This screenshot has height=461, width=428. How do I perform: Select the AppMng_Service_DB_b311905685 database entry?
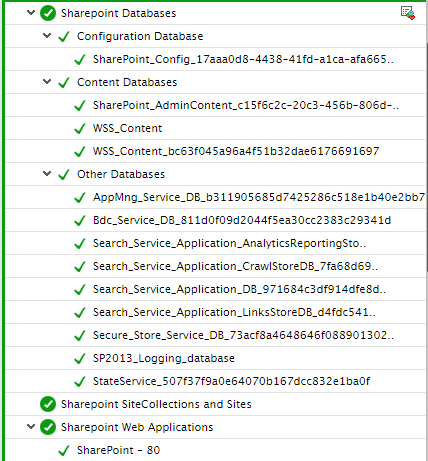click(259, 197)
